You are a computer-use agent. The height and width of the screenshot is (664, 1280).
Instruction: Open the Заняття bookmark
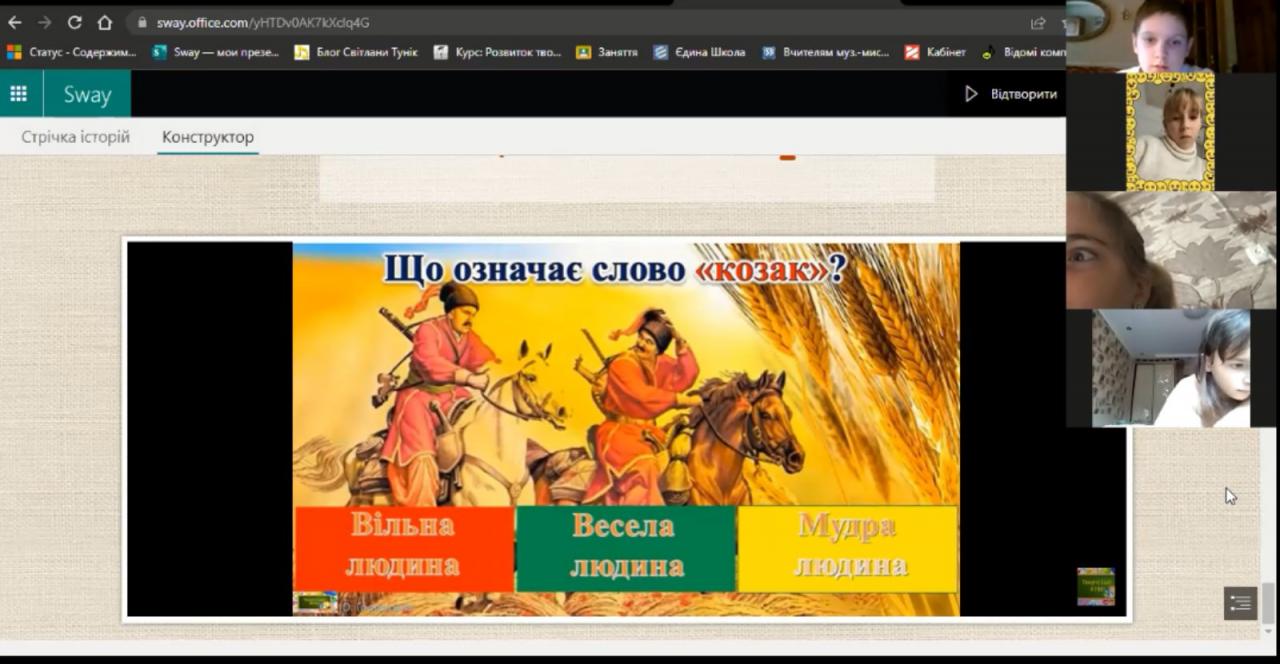[x=607, y=52]
